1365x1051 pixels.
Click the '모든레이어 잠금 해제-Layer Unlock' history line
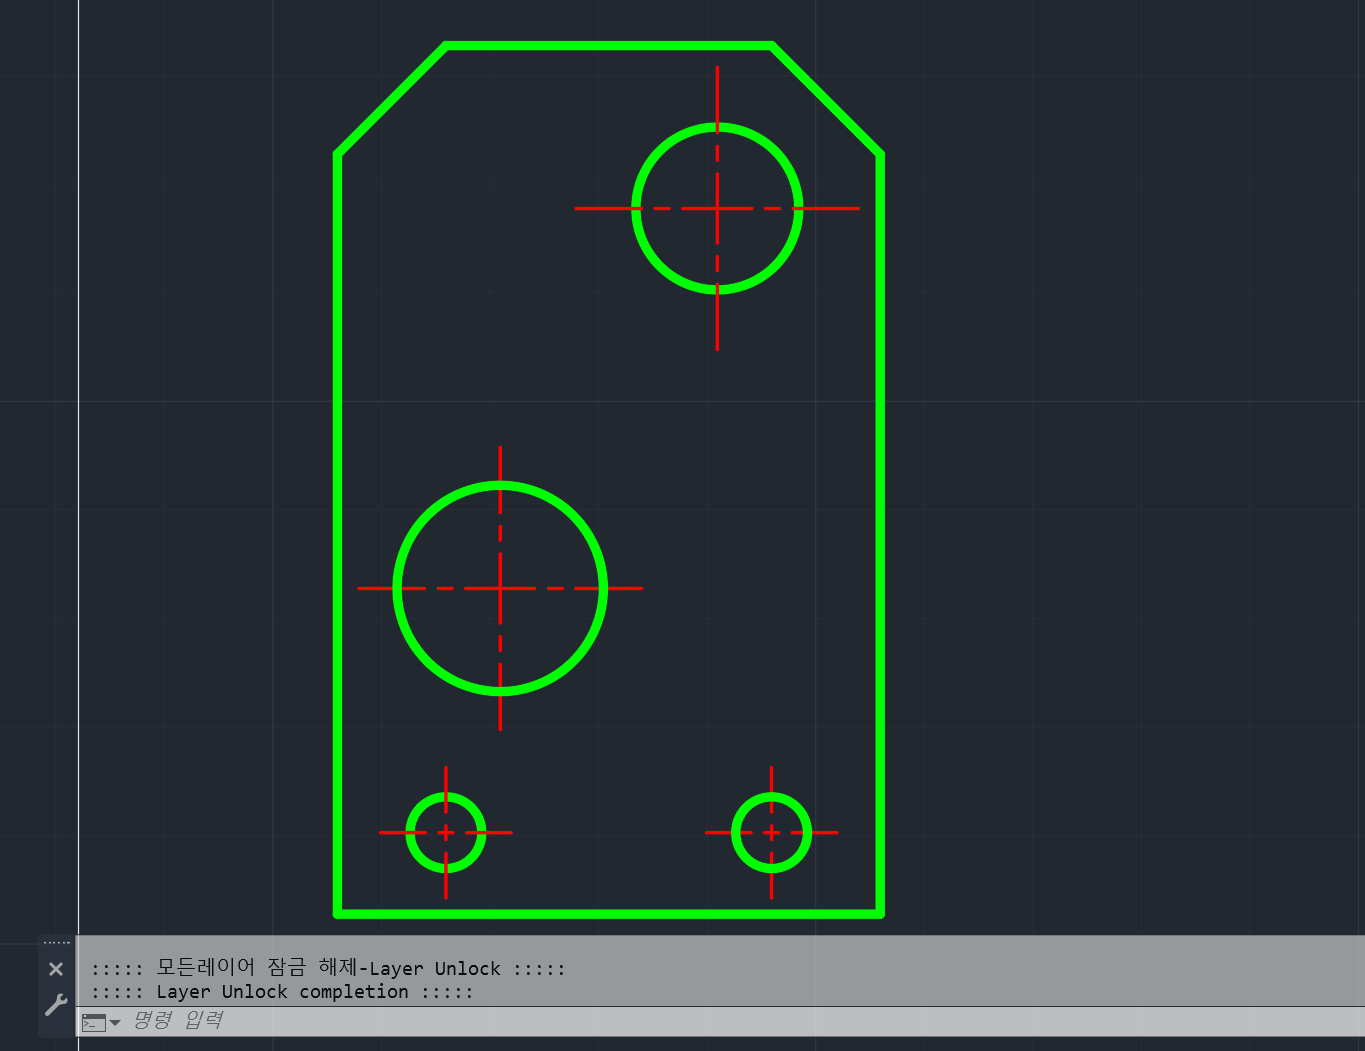[328, 968]
